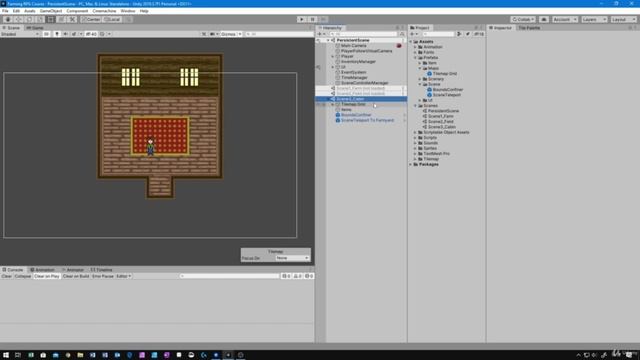The image size is (640, 360).
Task: Select the Move tool in main toolbar
Action: pyautogui.click(x=18, y=19)
